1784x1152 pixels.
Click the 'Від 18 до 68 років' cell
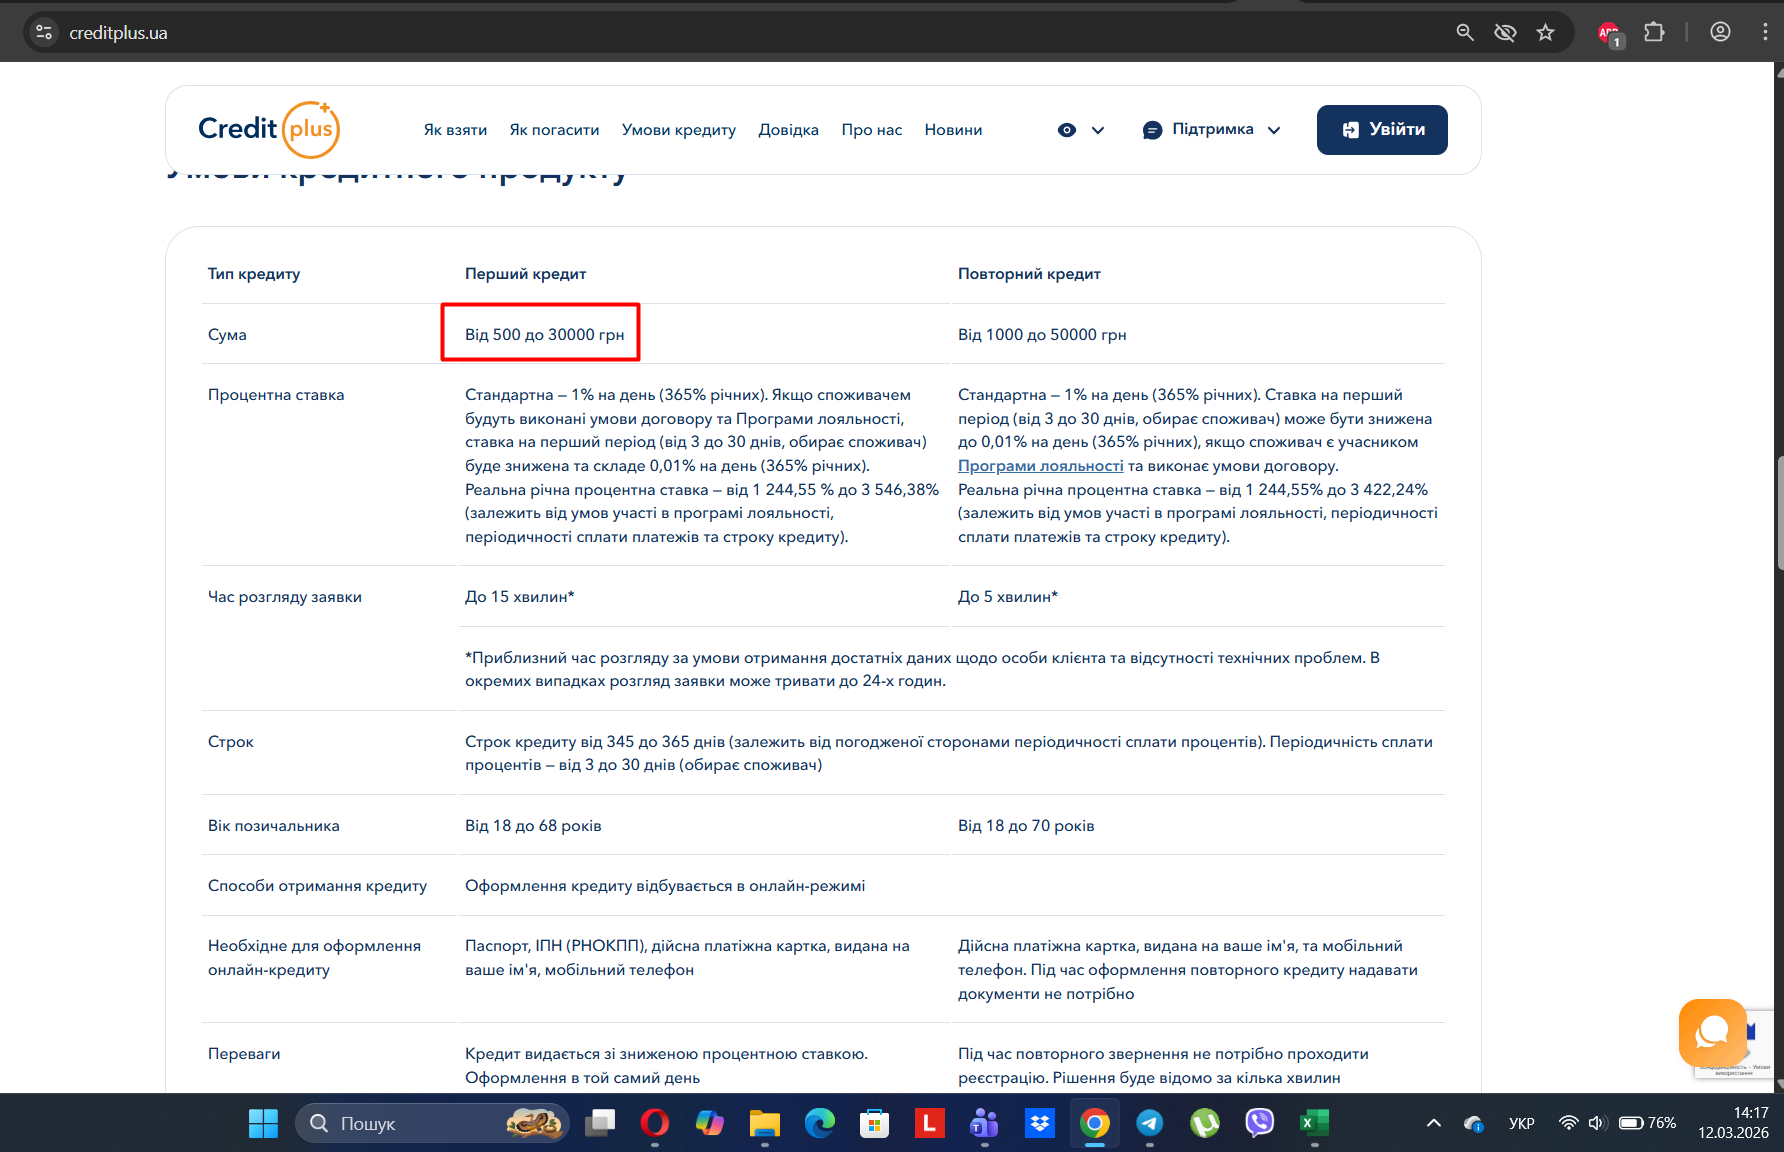pyautogui.click(x=533, y=826)
